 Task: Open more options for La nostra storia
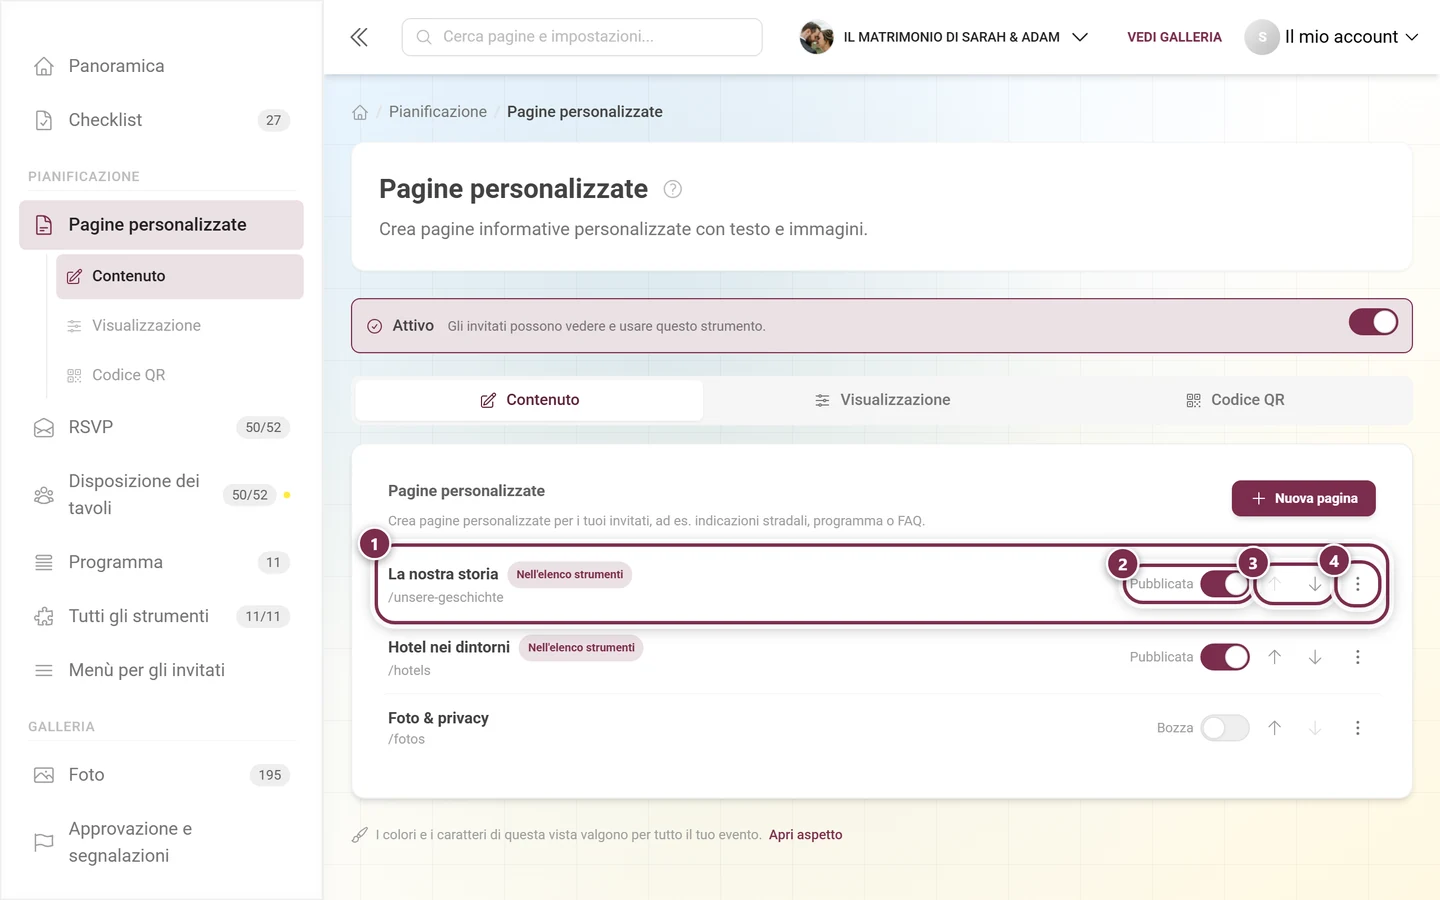1357,584
